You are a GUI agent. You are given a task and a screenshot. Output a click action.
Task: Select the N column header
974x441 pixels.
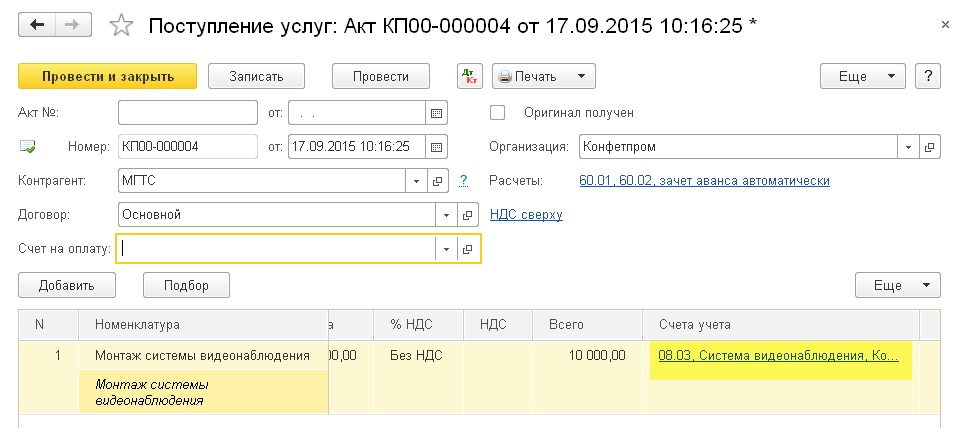[x=48, y=325]
